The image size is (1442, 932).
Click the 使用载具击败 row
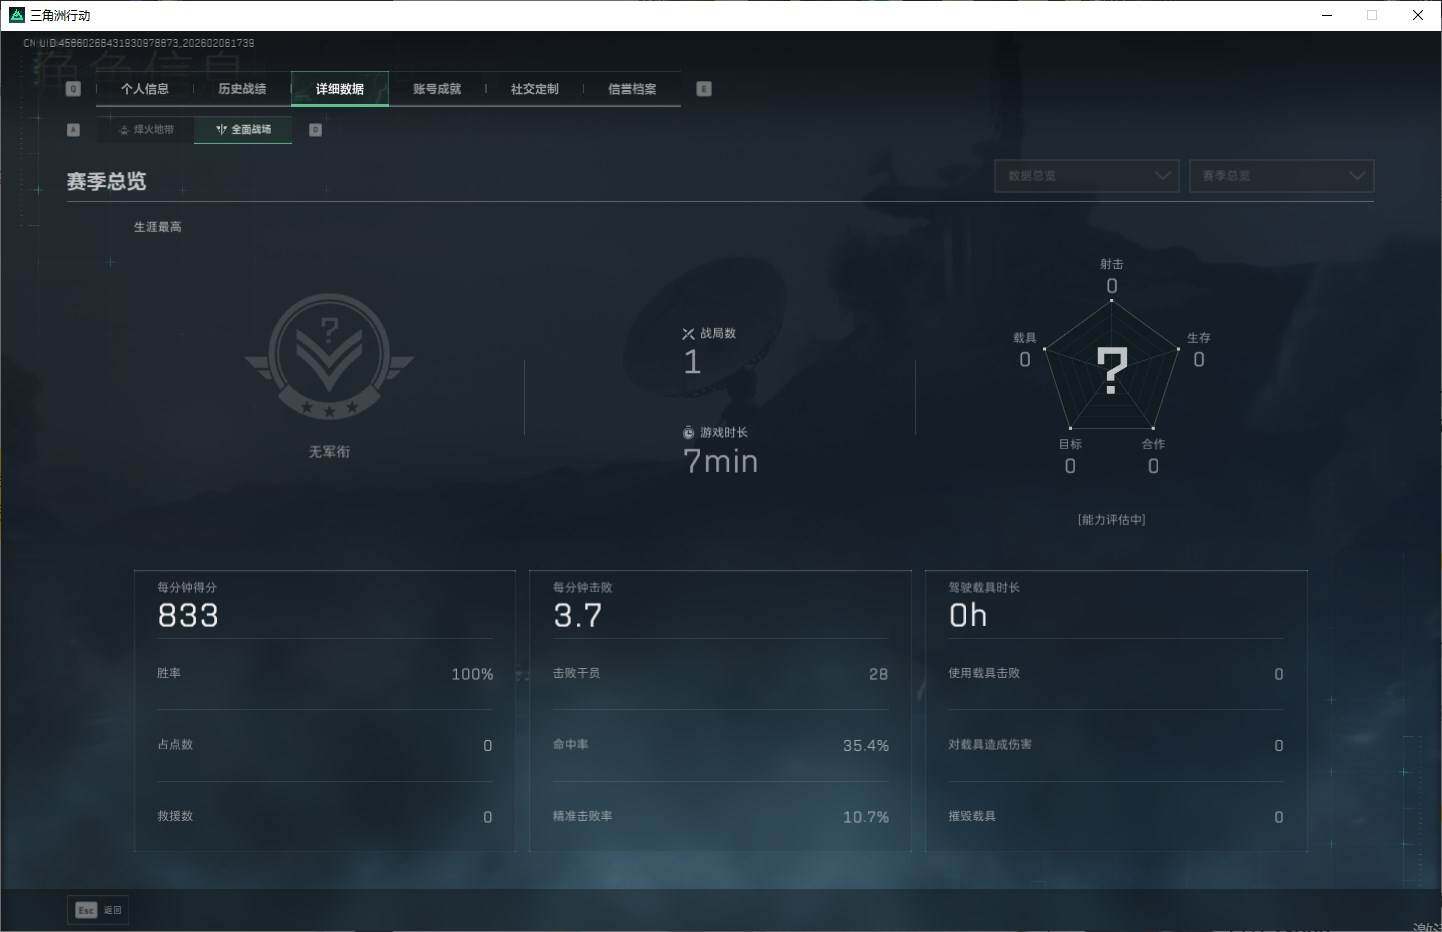coord(1116,674)
